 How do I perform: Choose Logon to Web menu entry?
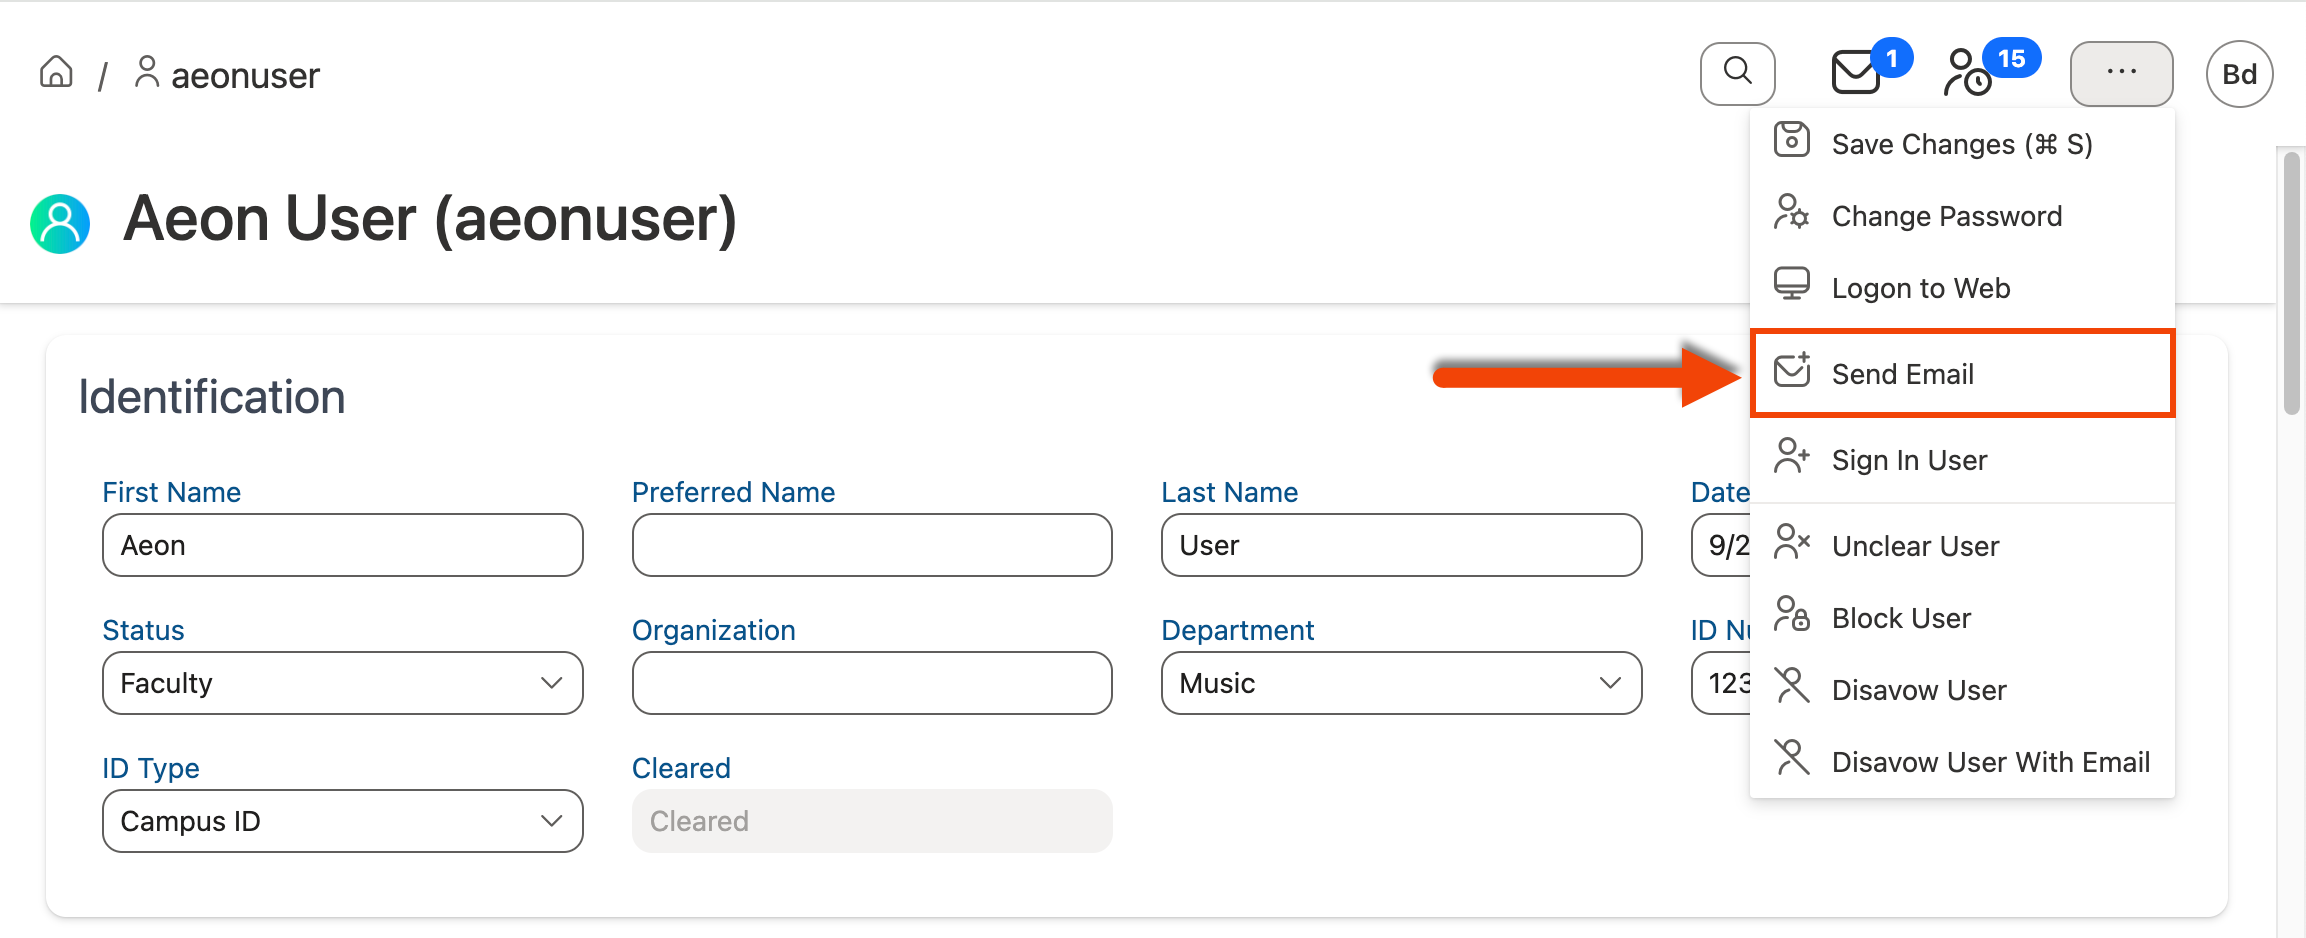(1920, 288)
